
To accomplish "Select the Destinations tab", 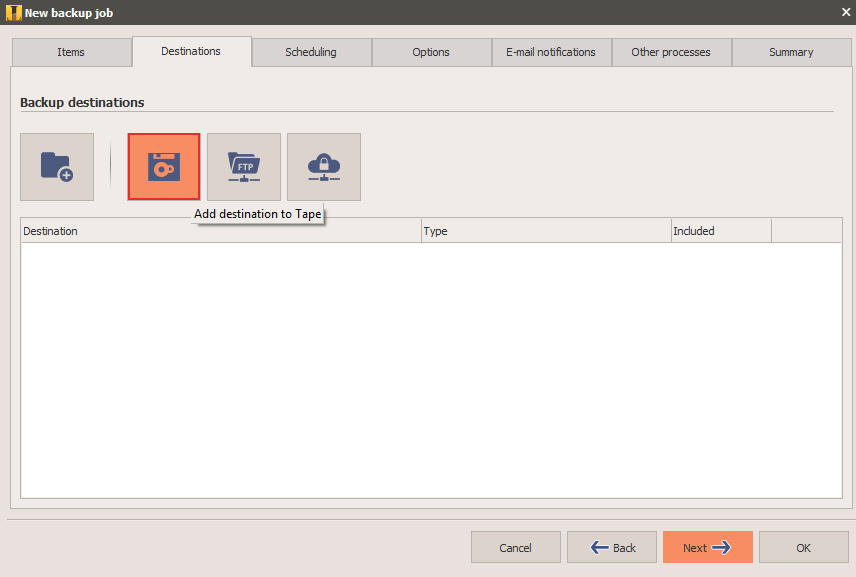I will pos(191,52).
